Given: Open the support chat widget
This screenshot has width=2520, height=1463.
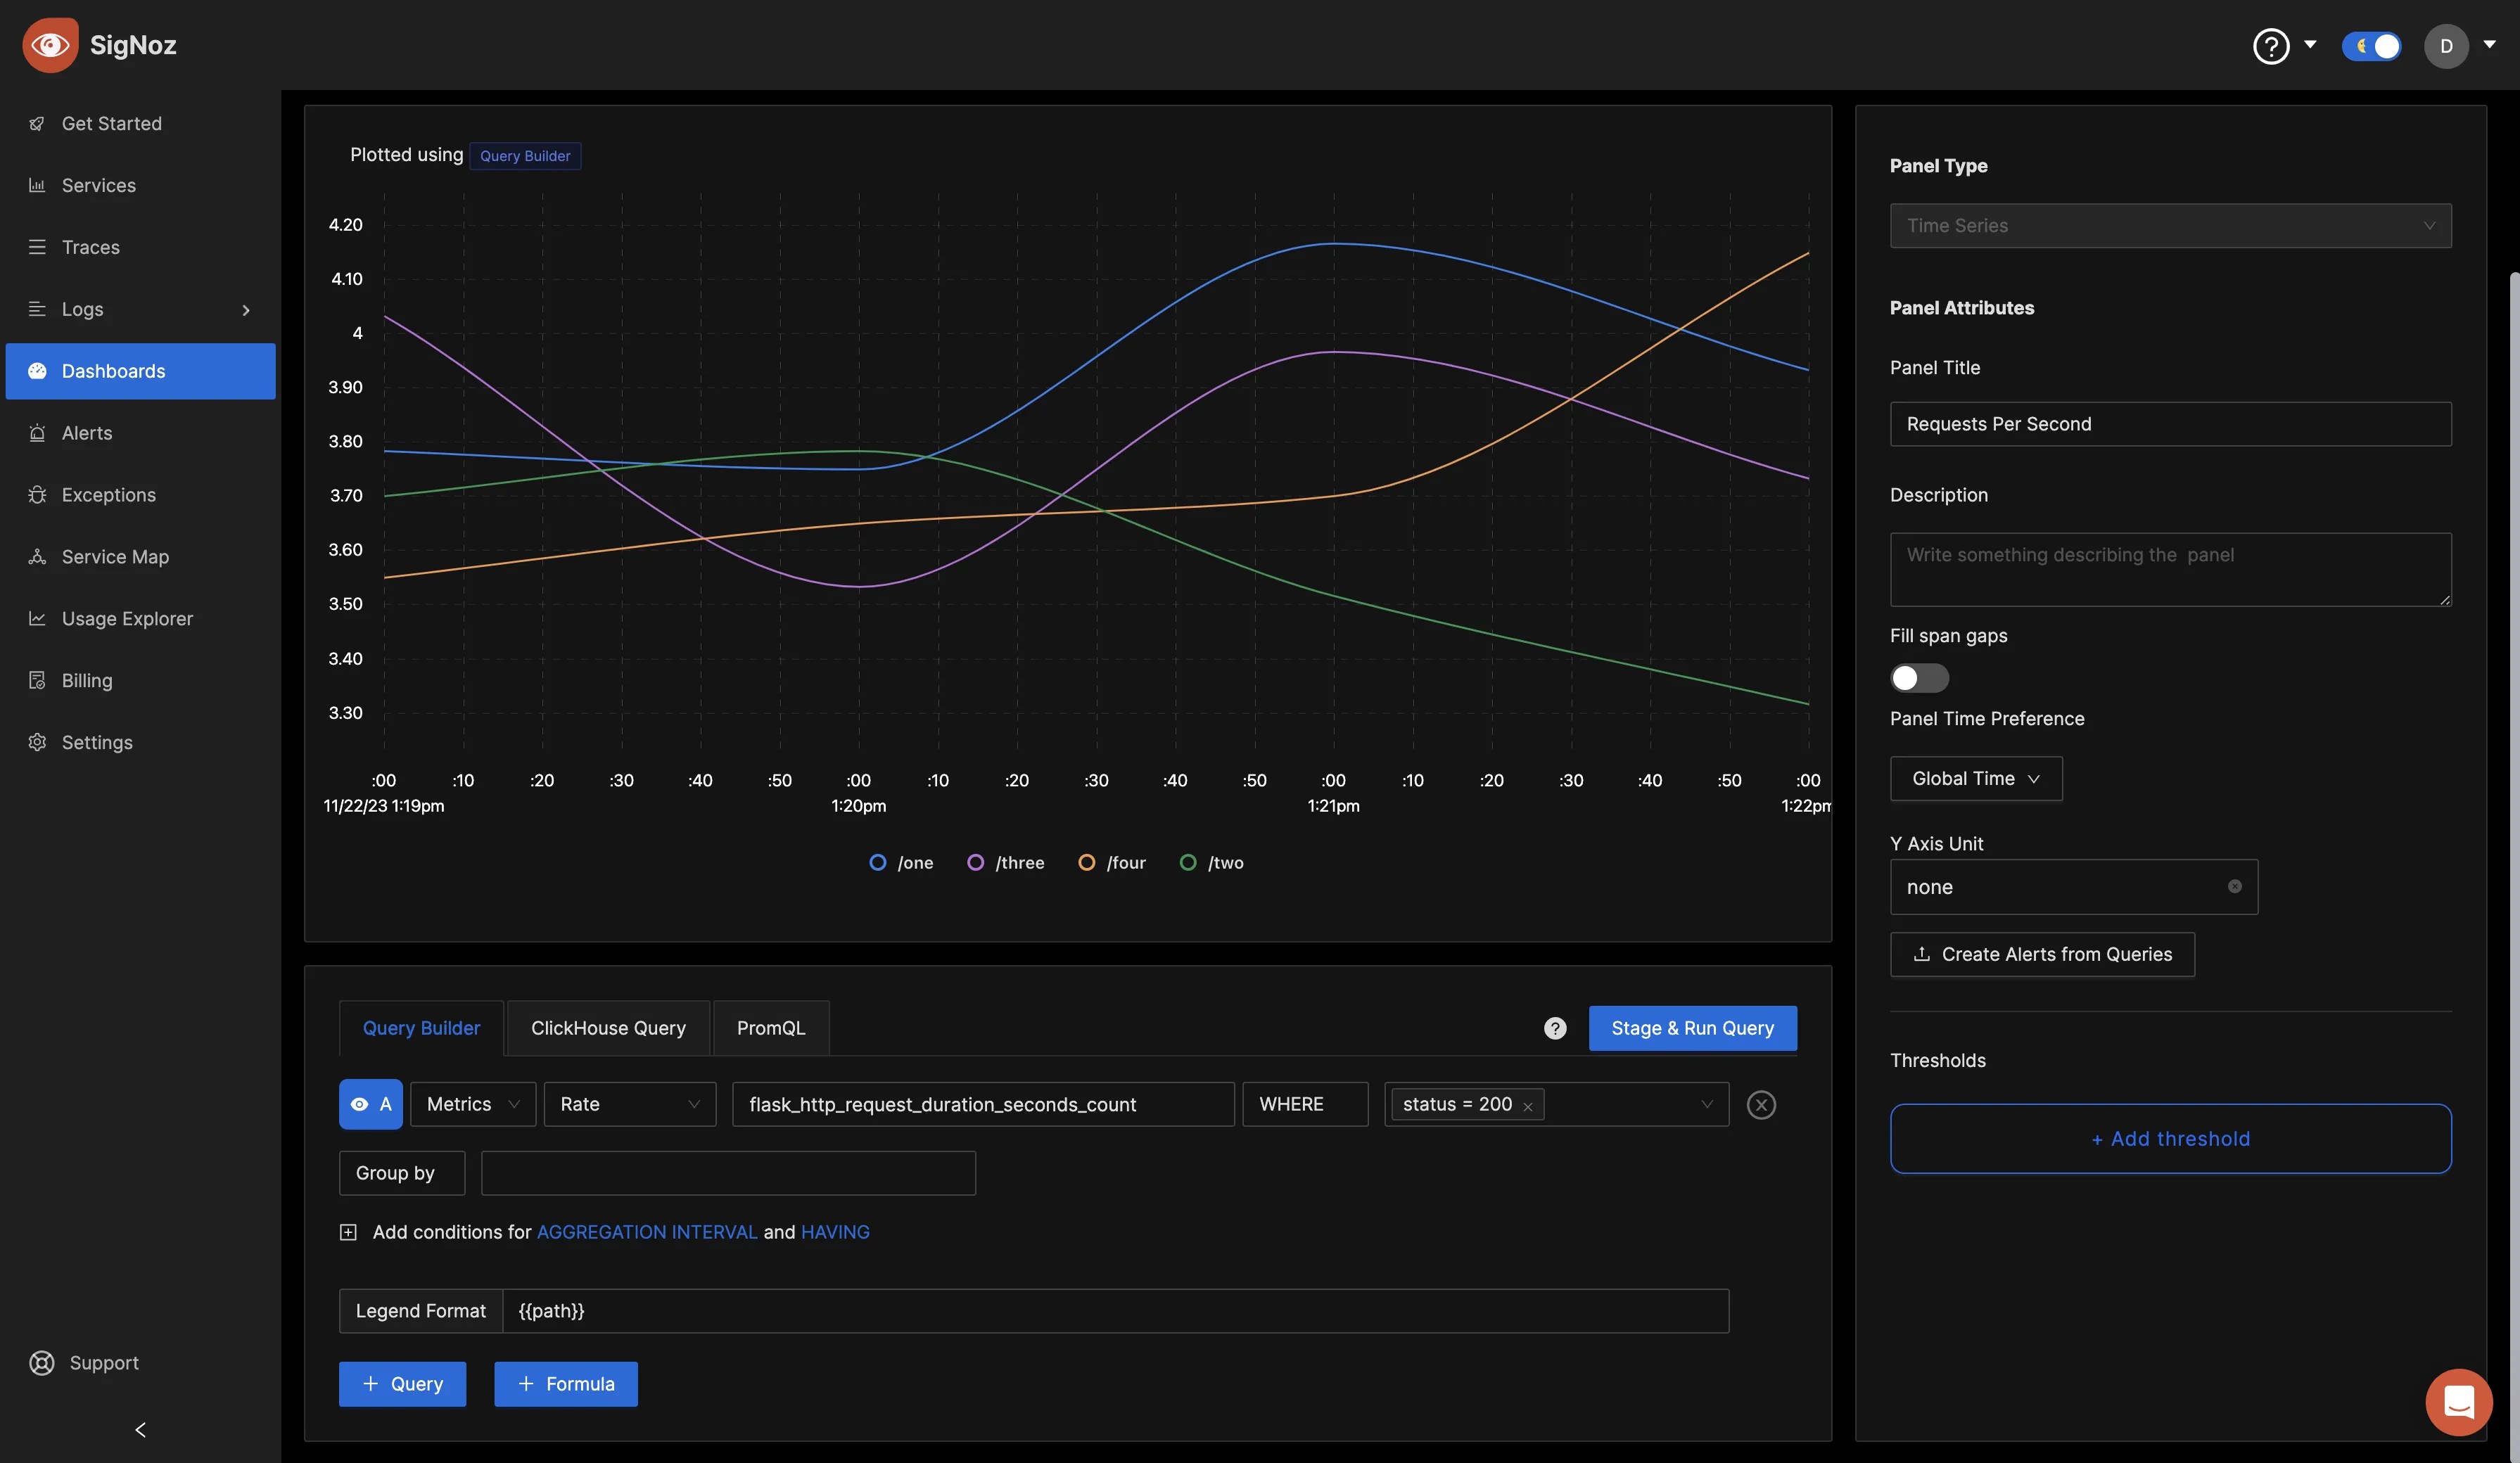Looking at the screenshot, I should pos(2458,1402).
